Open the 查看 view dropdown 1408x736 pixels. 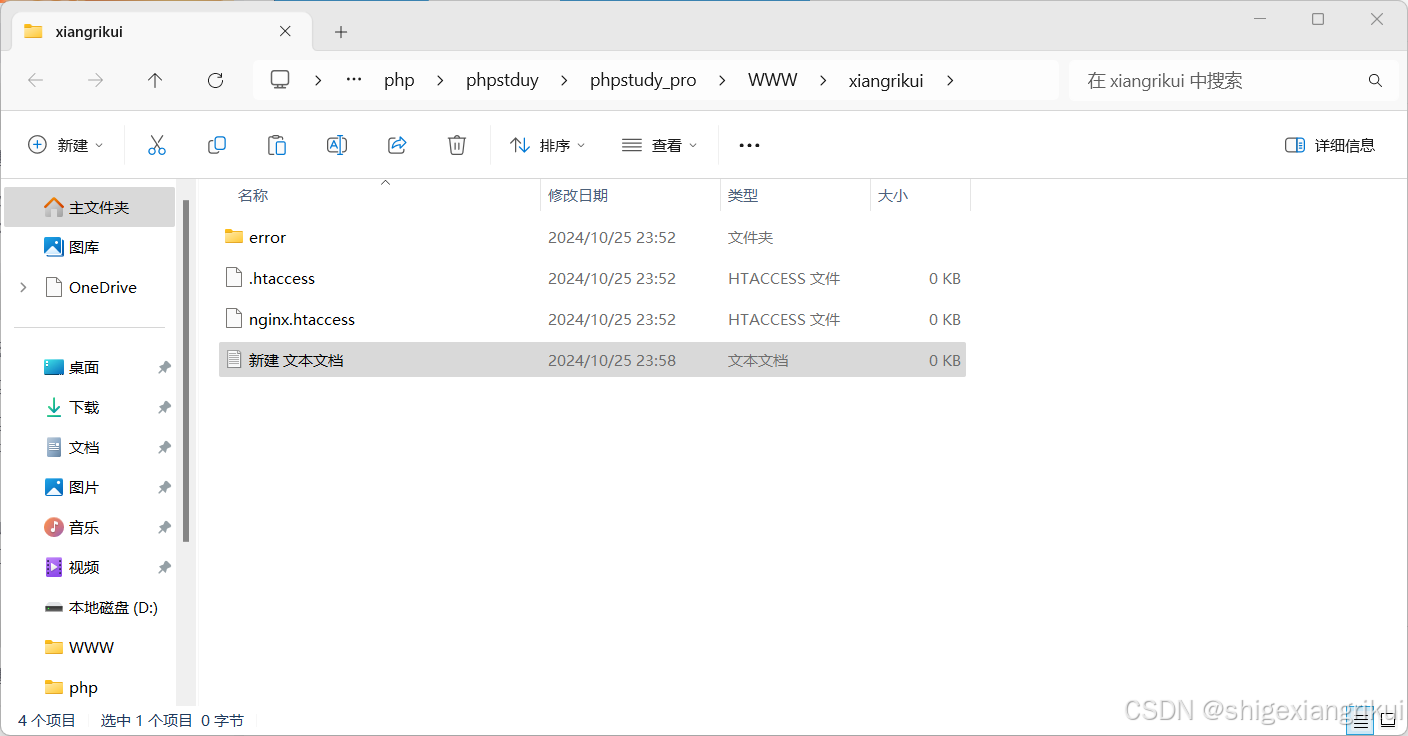pyautogui.click(x=659, y=144)
